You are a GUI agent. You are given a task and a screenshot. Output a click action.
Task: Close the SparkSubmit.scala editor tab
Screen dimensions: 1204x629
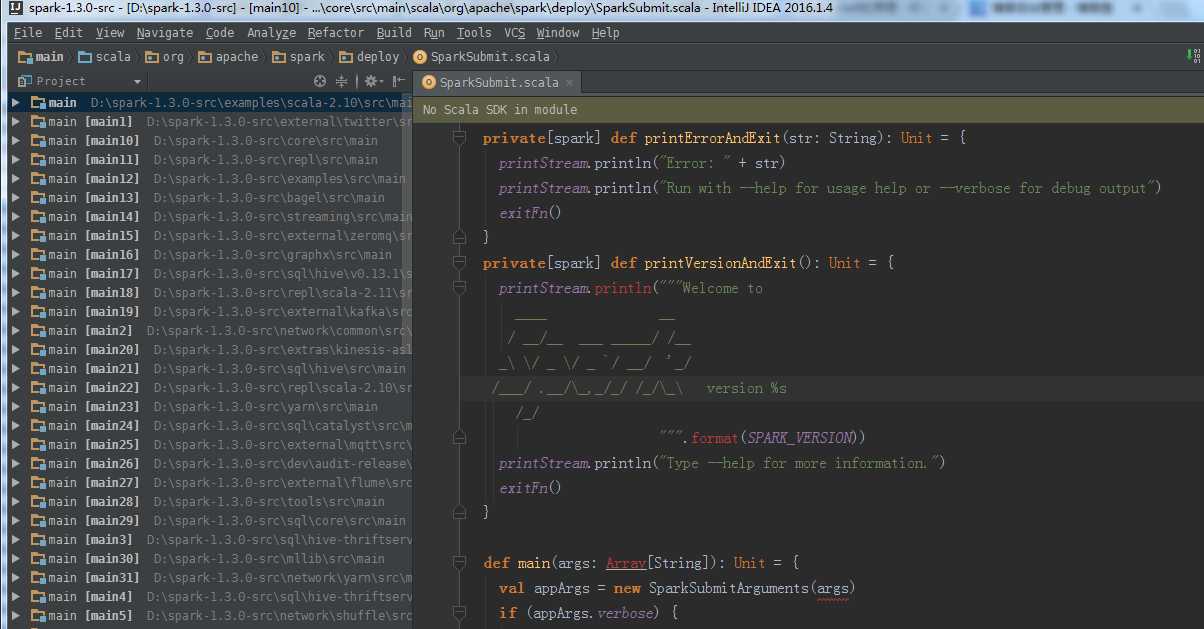(568, 82)
